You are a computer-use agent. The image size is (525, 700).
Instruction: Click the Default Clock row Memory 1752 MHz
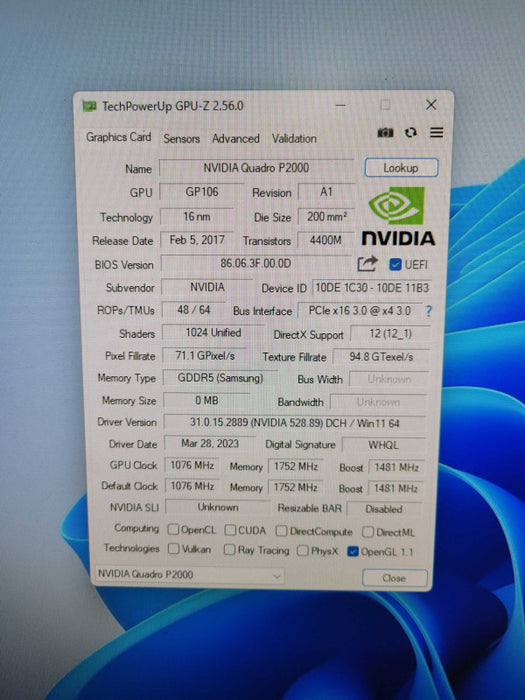click(x=296, y=487)
